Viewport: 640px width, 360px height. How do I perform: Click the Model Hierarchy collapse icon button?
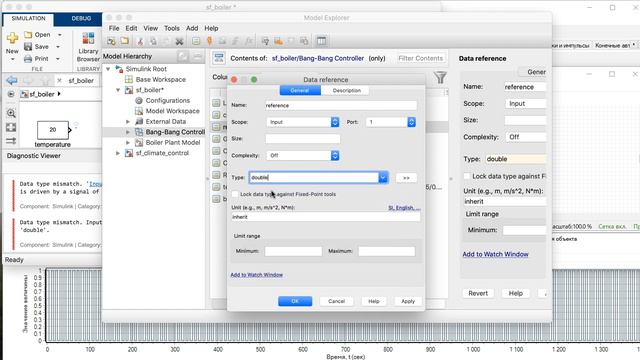tap(198, 56)
